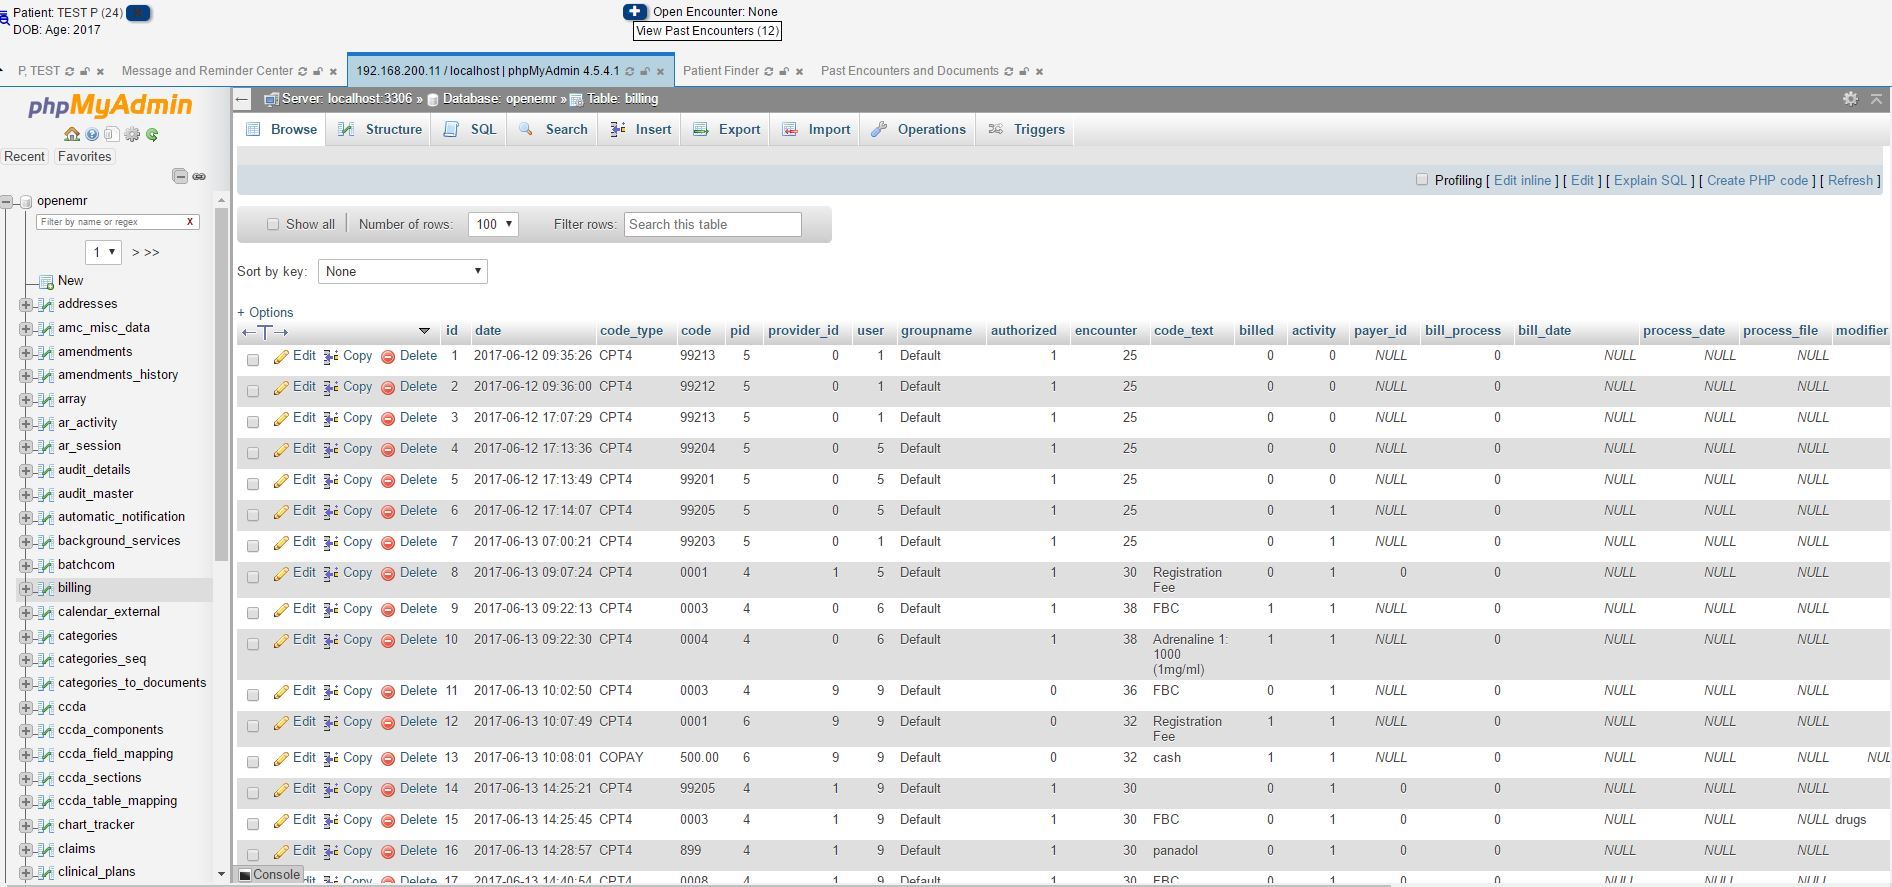This screenshot has height=887, width=1892.
Task: Close the phpMyAdmin tab
Action: [x=660, y=71]
